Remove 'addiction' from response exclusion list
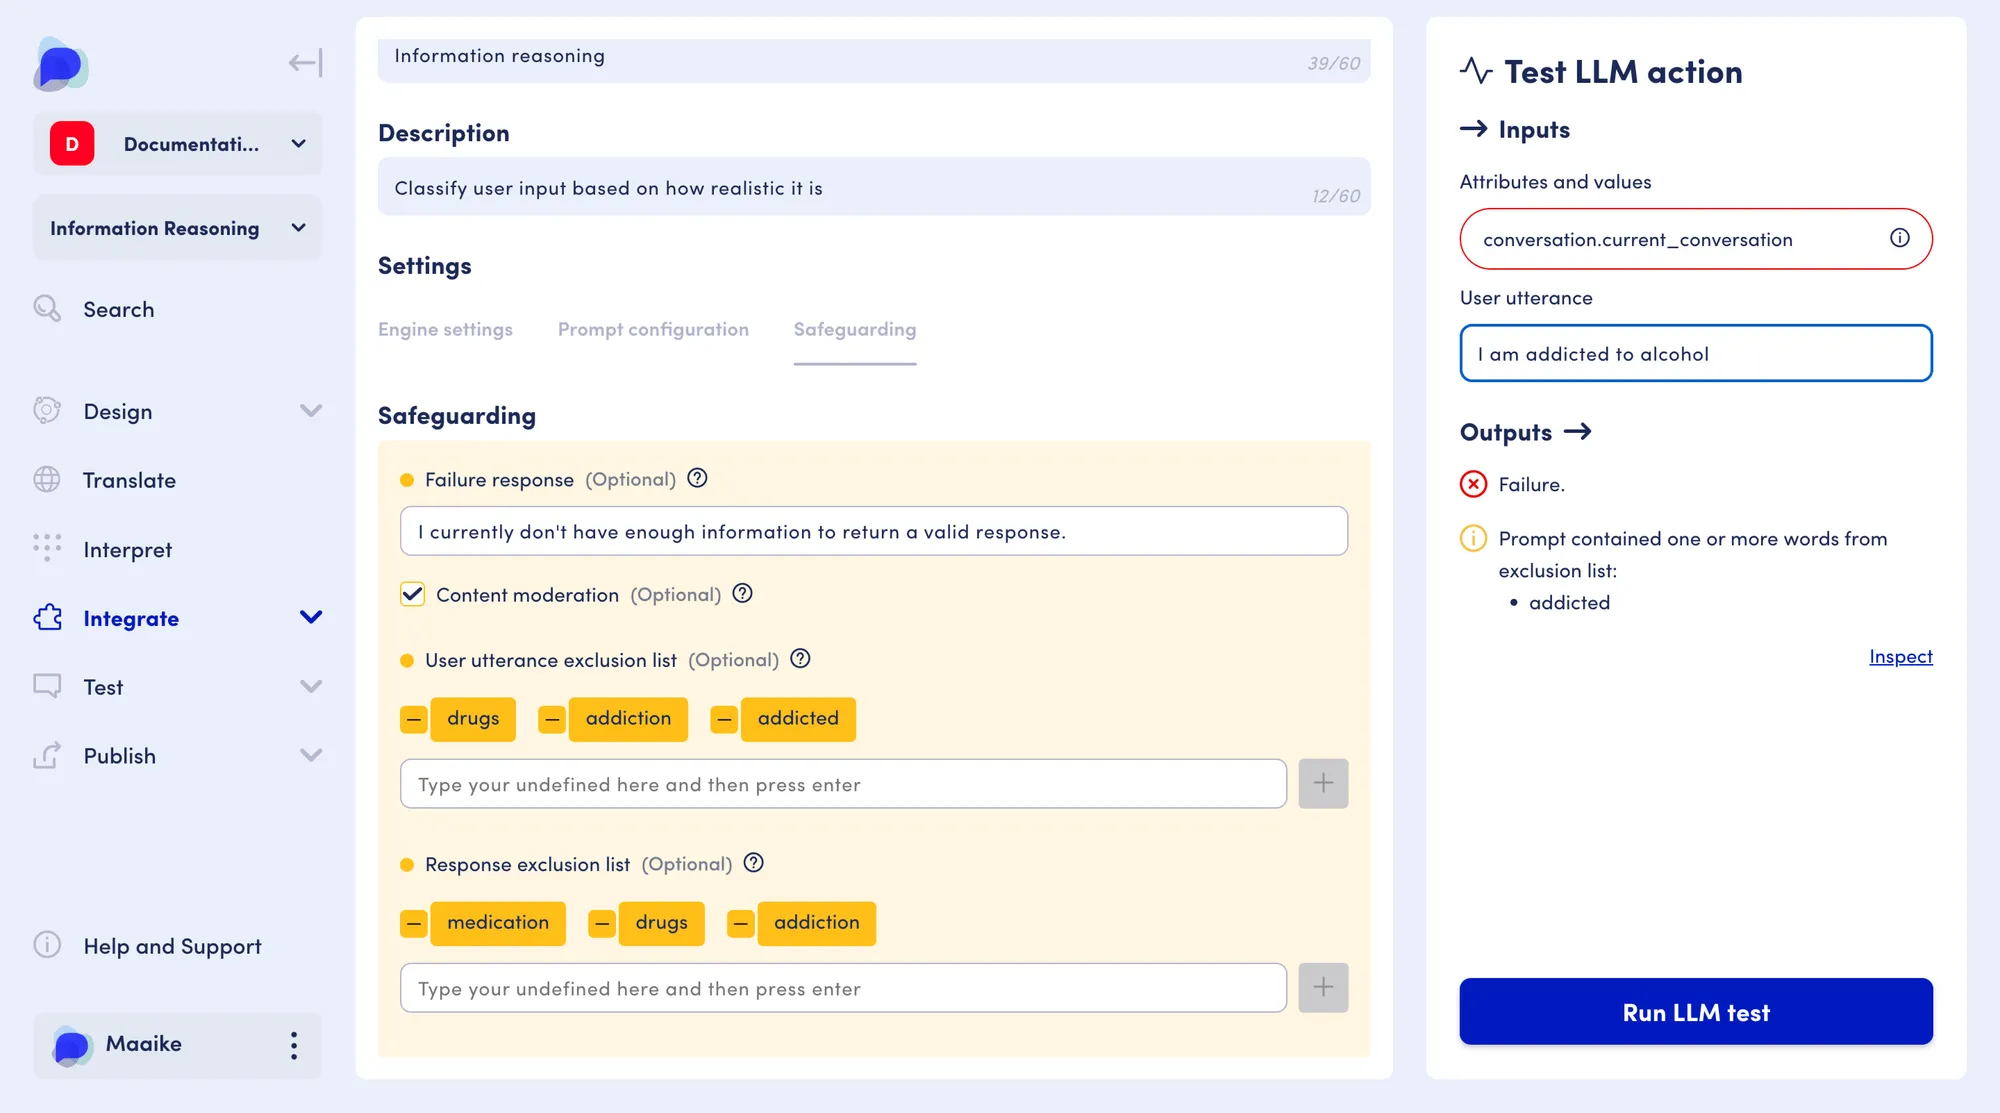Viewport: 2000px width, 1113px height. point(740,923)
